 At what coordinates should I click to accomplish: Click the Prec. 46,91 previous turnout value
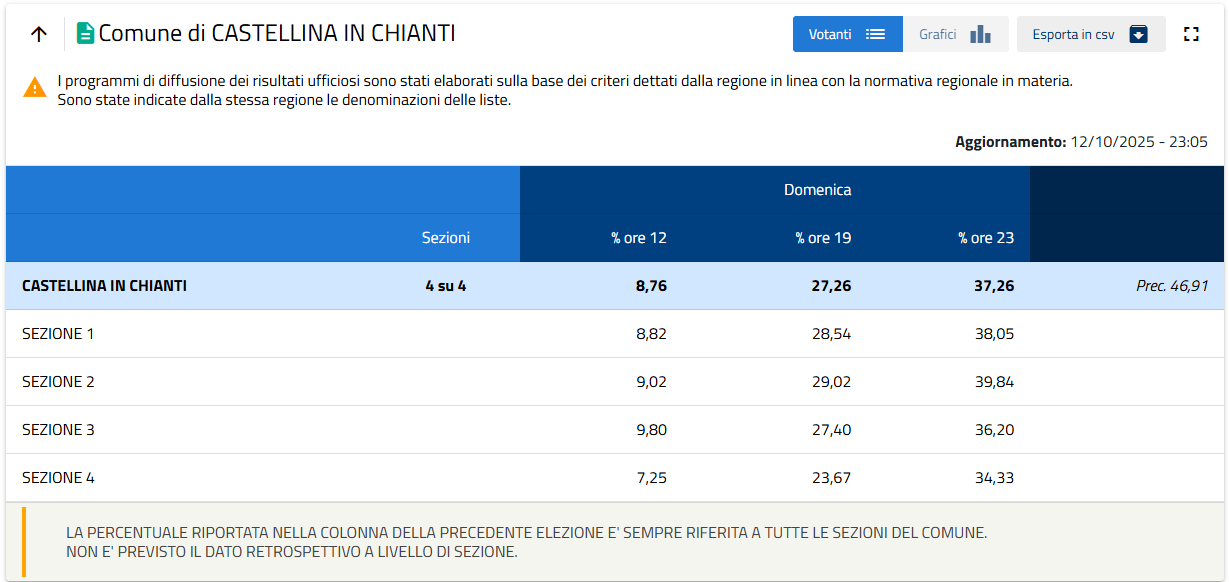click(1171, 286)
